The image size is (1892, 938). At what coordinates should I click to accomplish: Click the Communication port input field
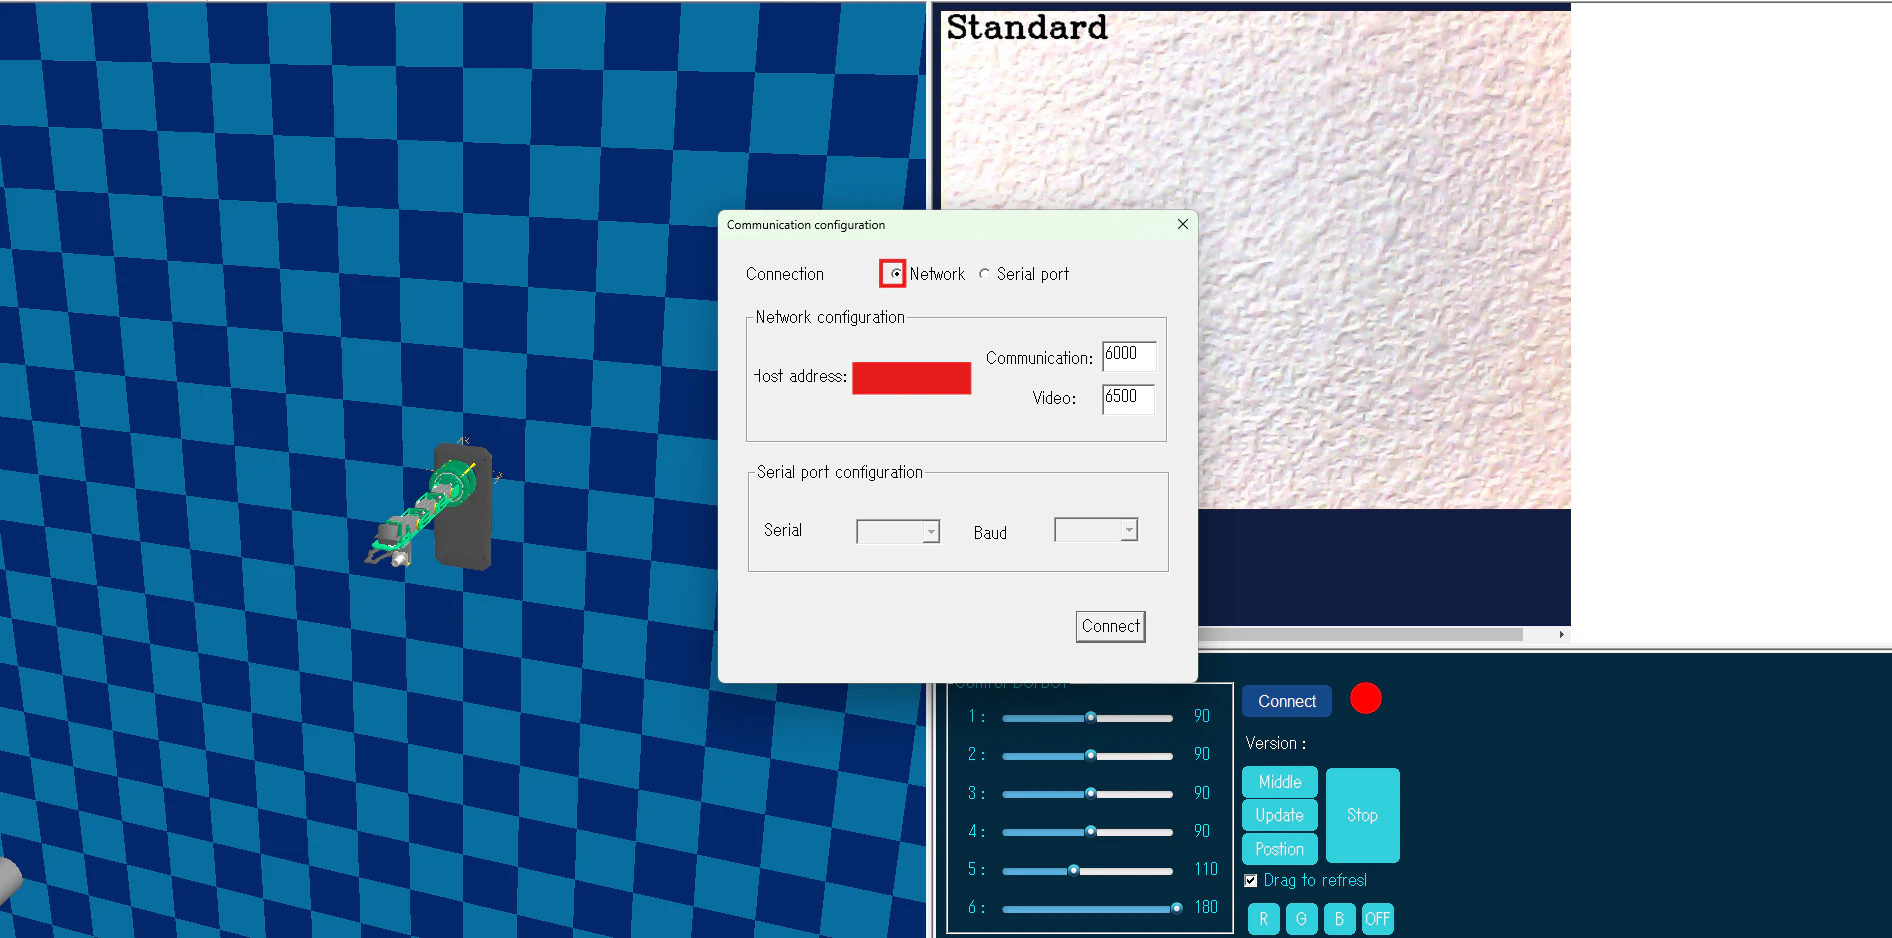[x=1129, y=356]
